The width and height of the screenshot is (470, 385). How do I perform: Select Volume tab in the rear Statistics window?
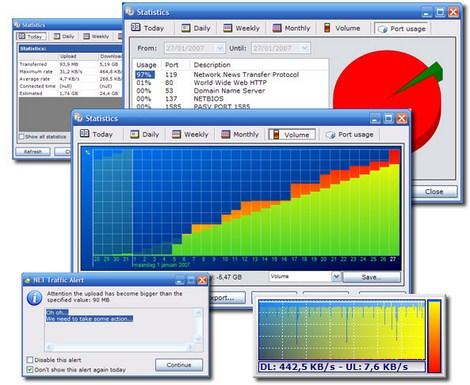coord(343,28)
